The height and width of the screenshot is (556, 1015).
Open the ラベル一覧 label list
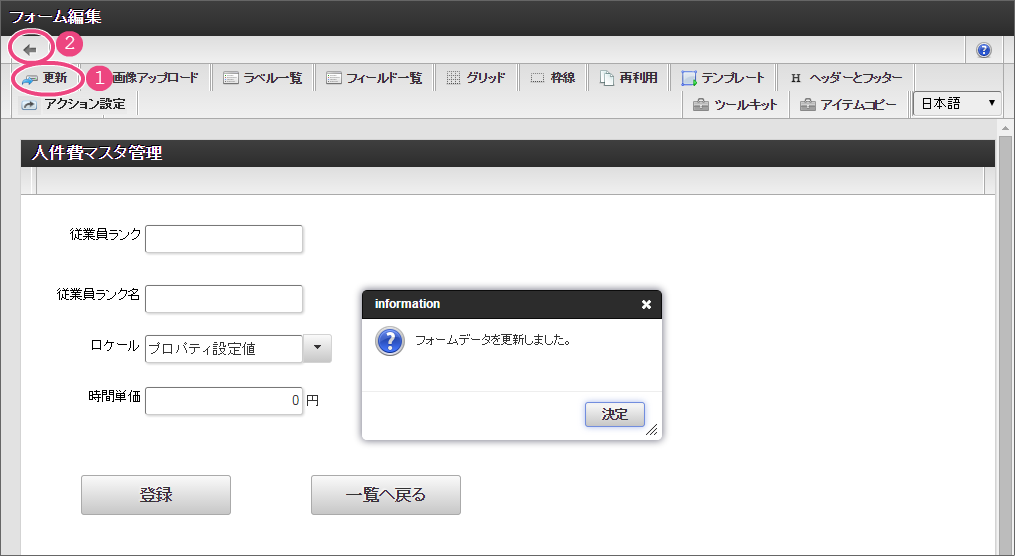pos(263,78)
